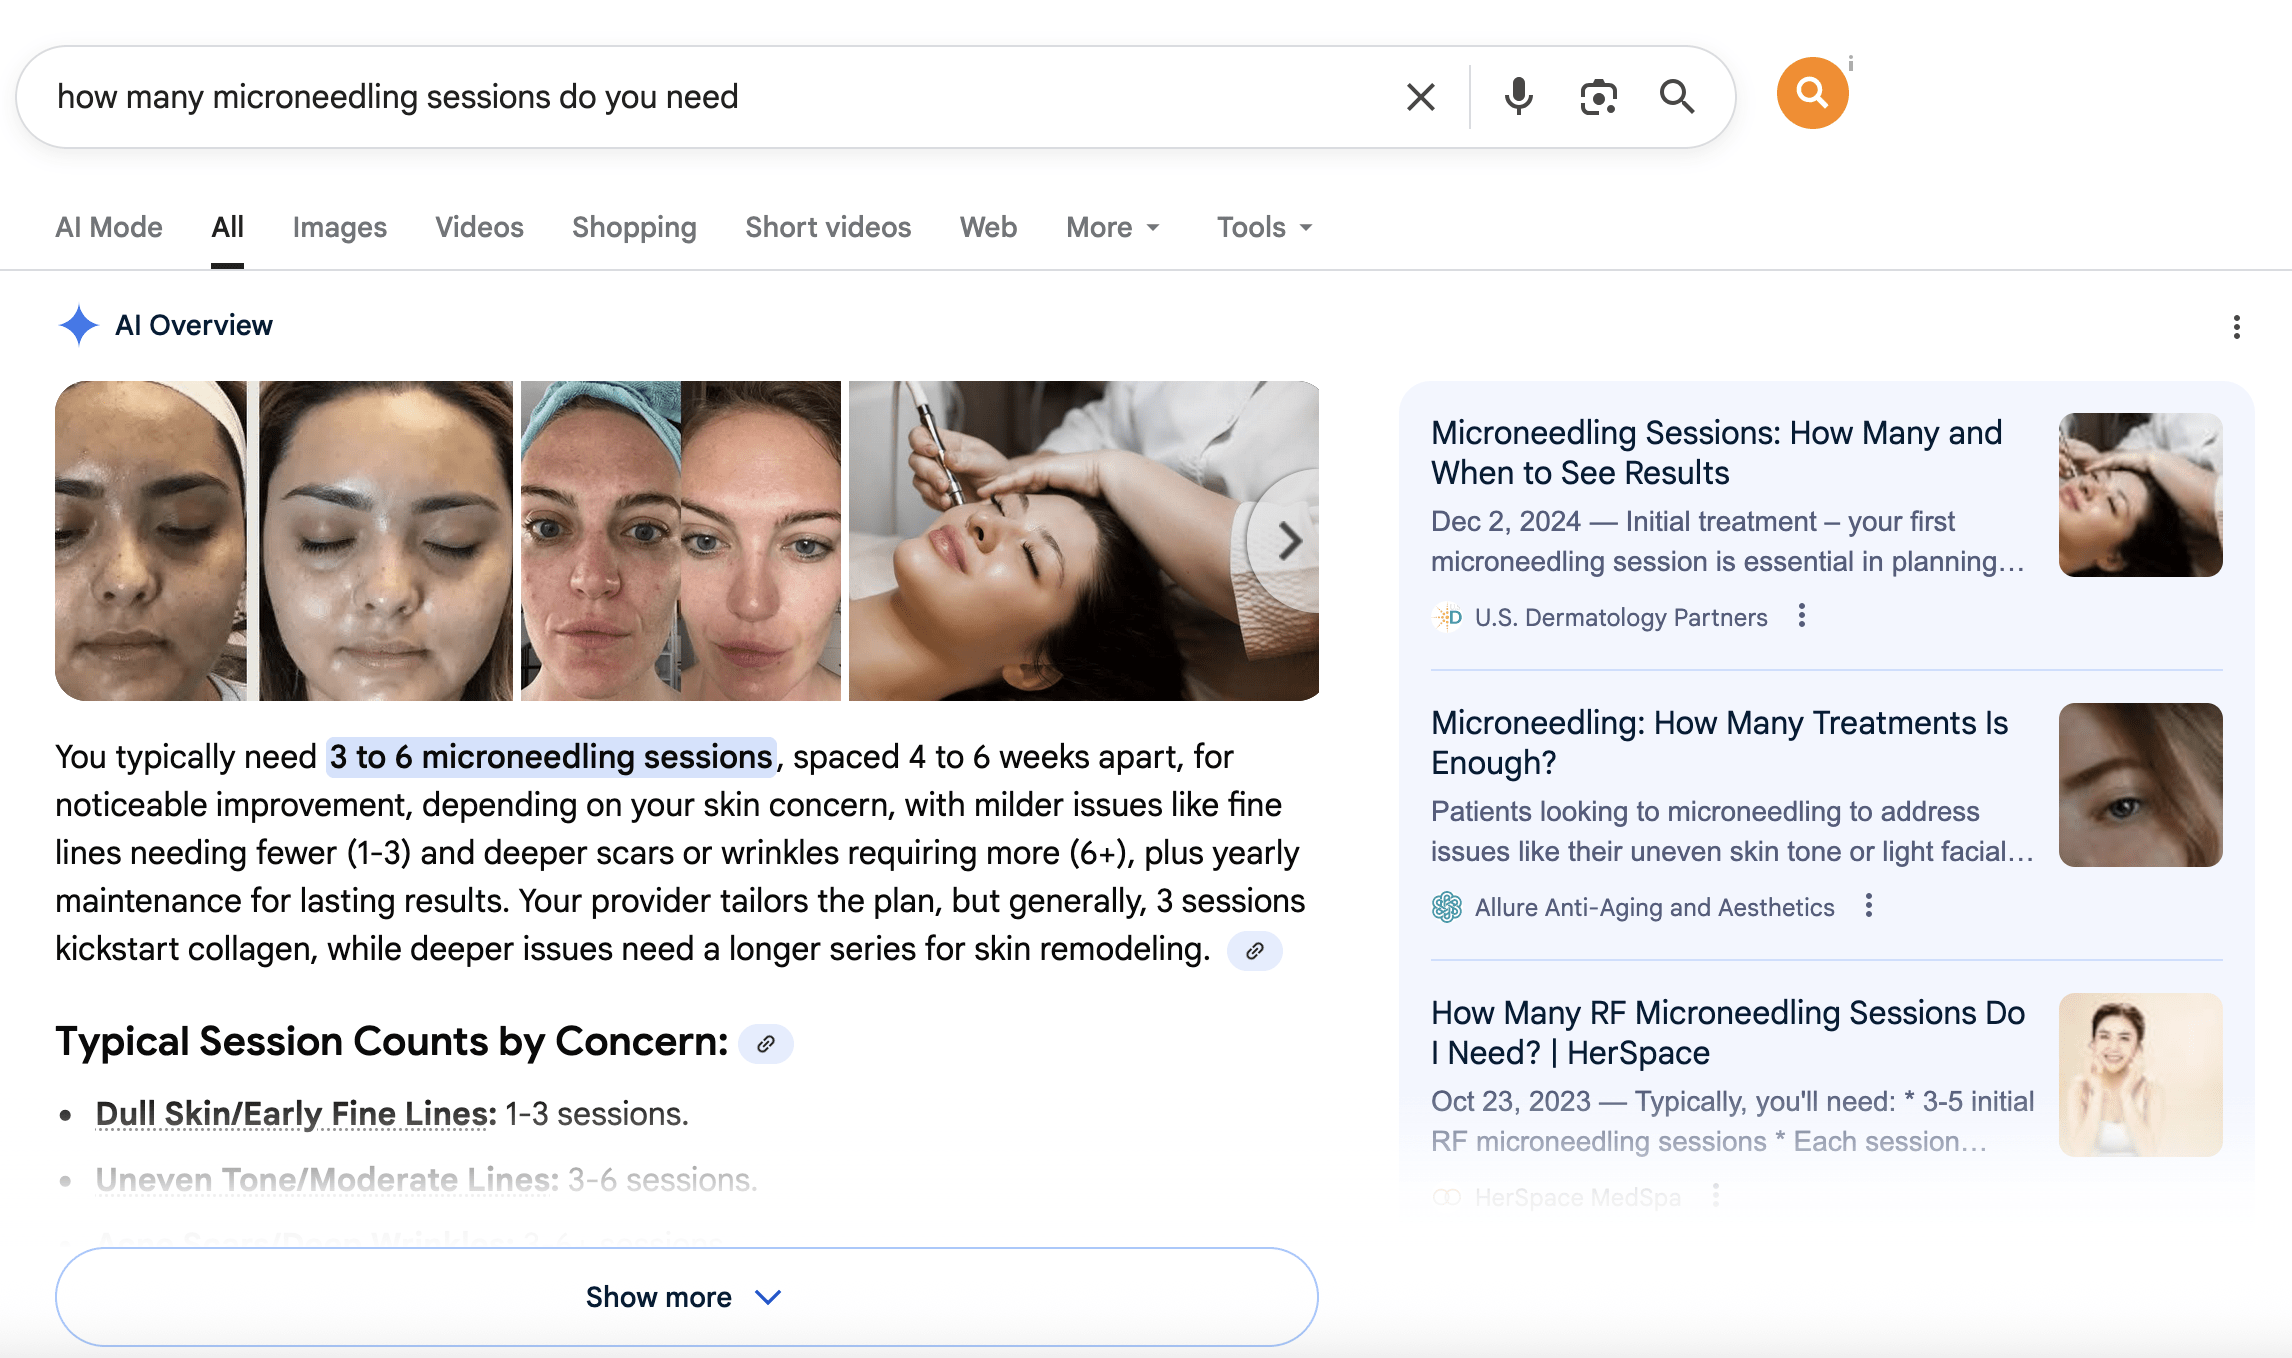This screenshot has width=2292, height=1358.
Task: Click the link icon after the AI summary
Action: point(1254,950)
